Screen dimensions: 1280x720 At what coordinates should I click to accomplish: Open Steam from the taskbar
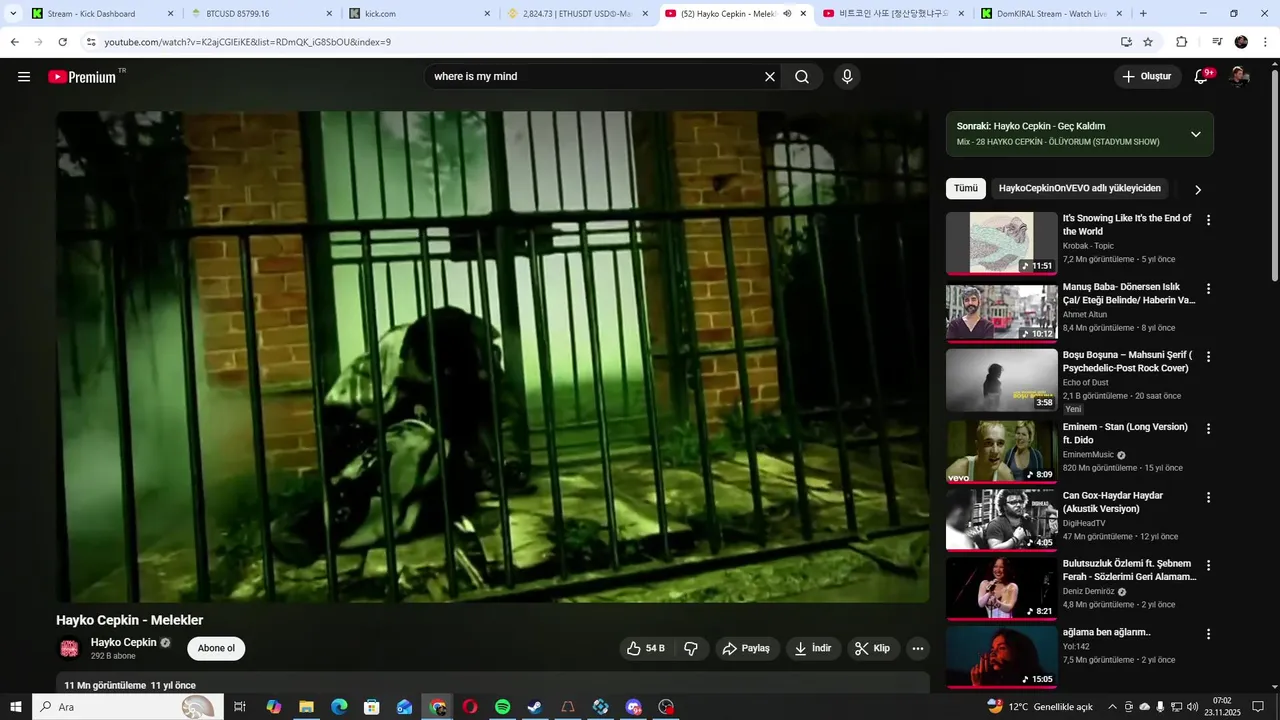tap(535, 707)
